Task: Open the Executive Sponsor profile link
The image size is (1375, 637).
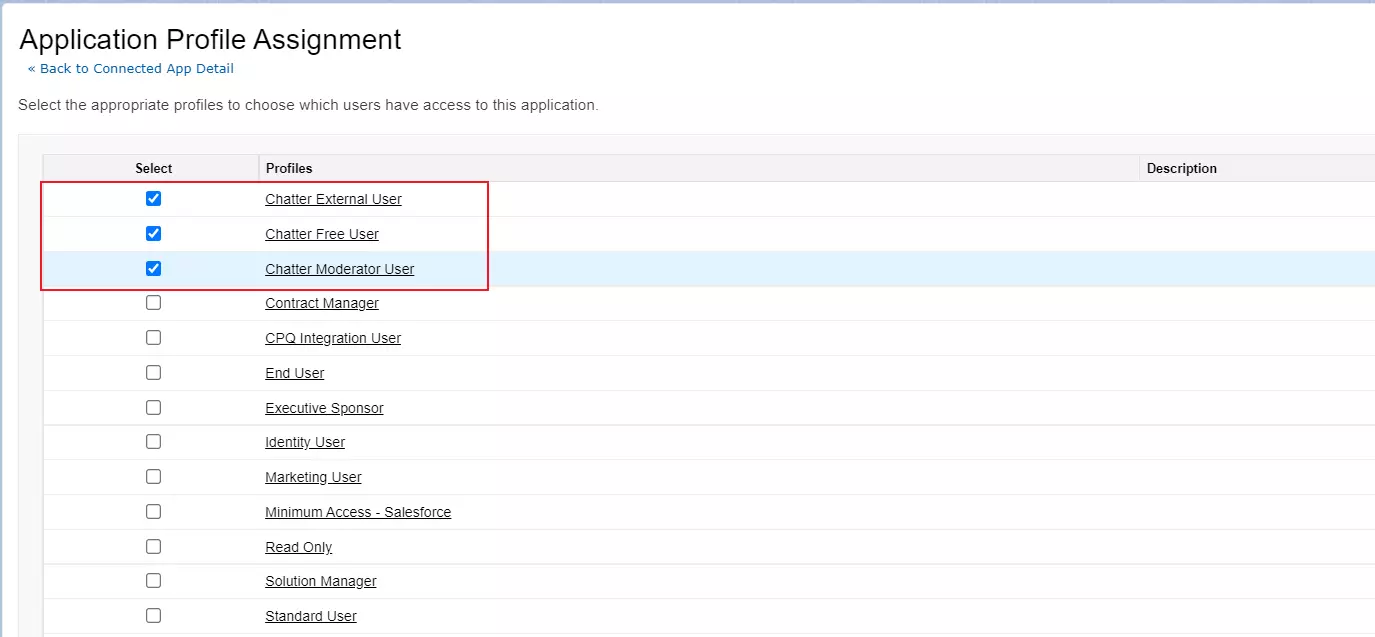Action: pyautogui.click(x=324, y=408)
